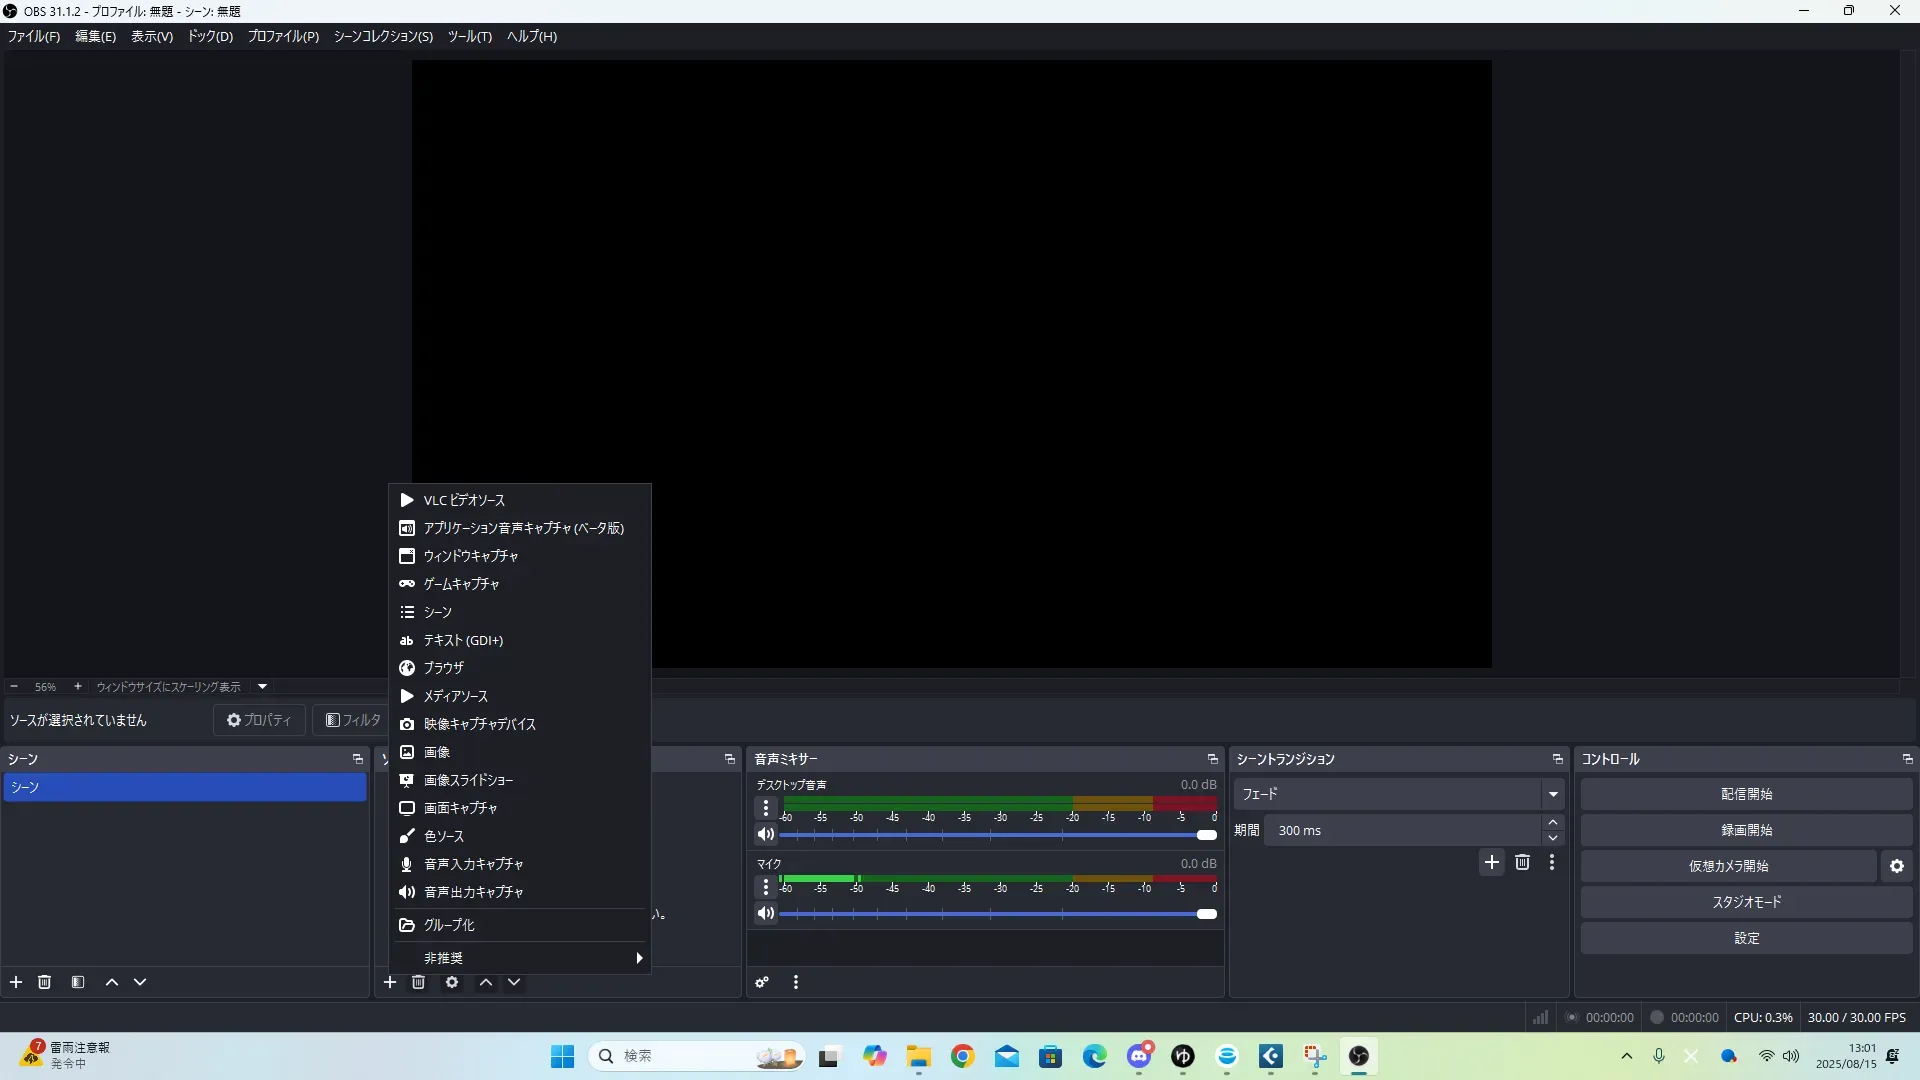
Task: Open advanced audio properties gear icon
Action: tap(762, 983)
